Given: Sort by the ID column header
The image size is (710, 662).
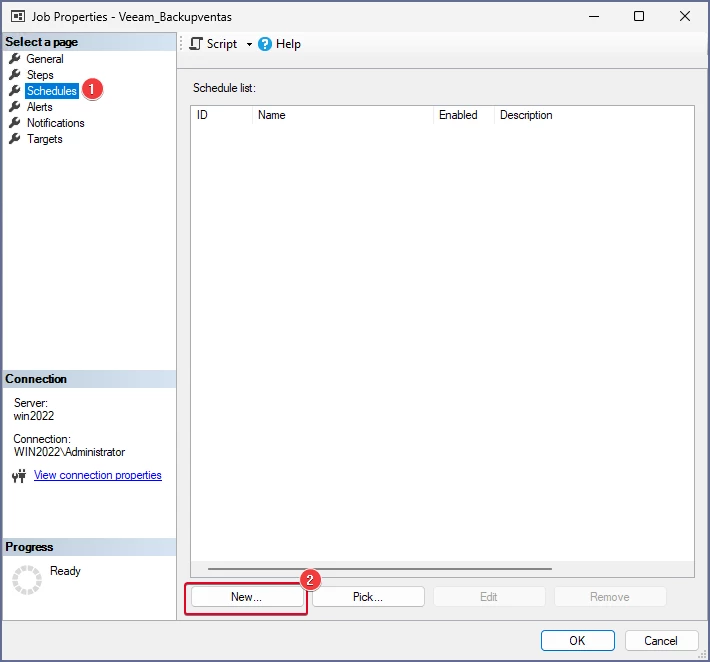Looking at the screenshot, I should (221, 115).
